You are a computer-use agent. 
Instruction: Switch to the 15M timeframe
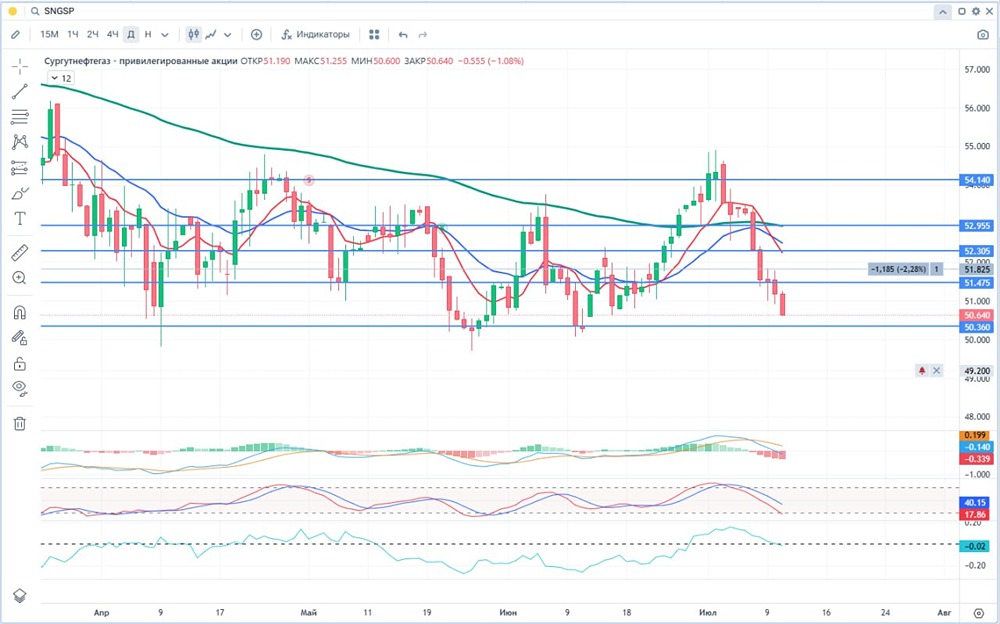point(49,34)
